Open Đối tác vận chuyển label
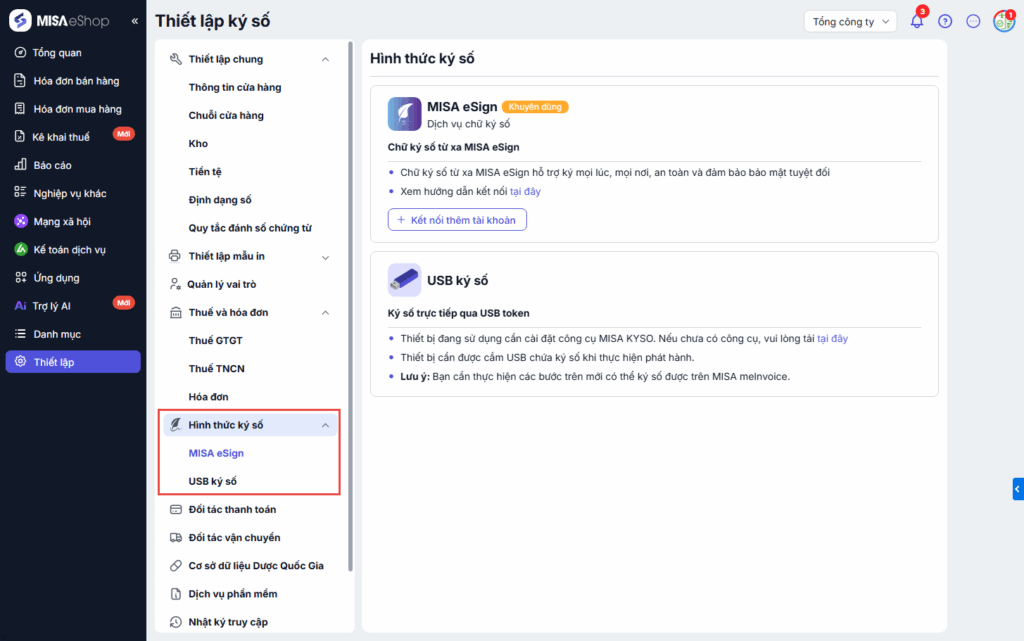Screen dimensions: 1024x641 click(x=234, y=537)
